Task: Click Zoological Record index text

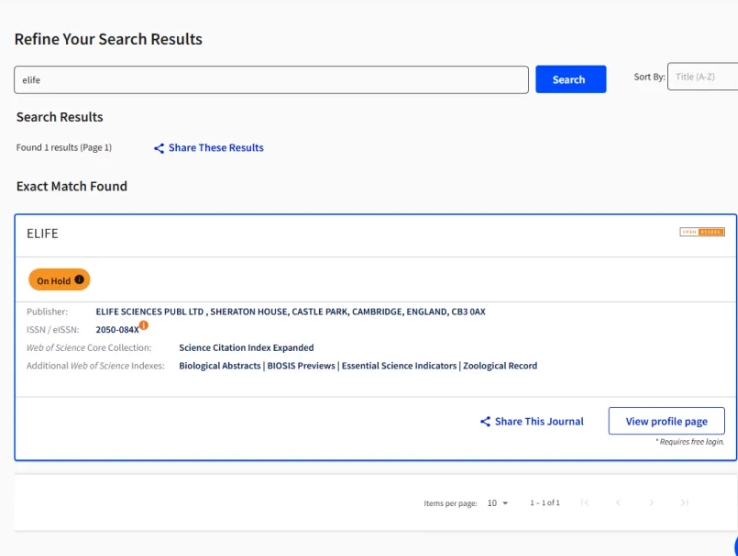Action: point(500,366)
